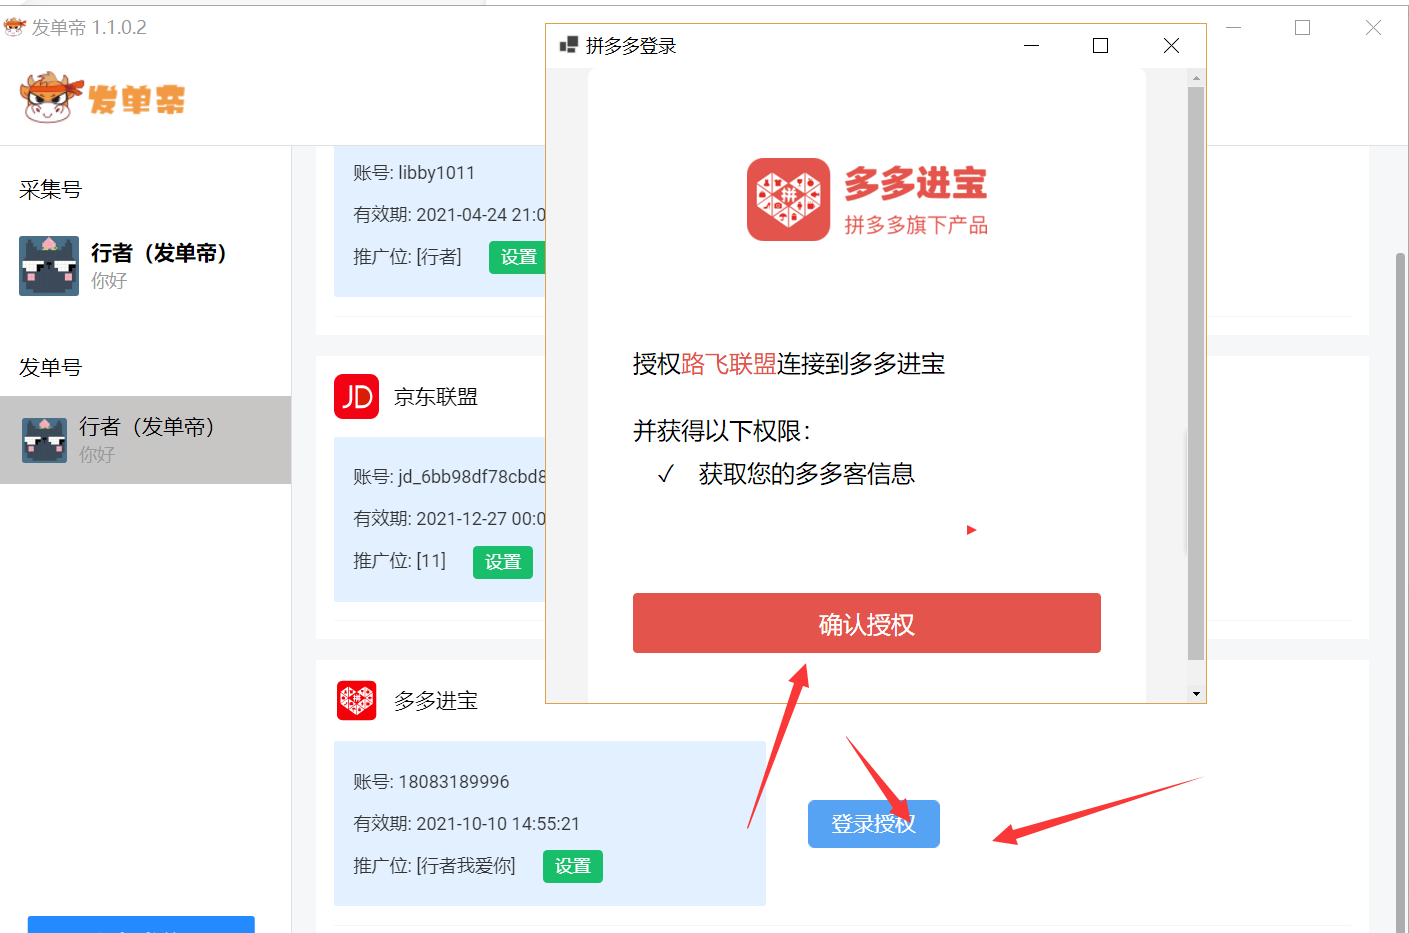Click the JD 京东联盟 icon
The width and height of the screenshot is (1409, 933).
[356, 396]
